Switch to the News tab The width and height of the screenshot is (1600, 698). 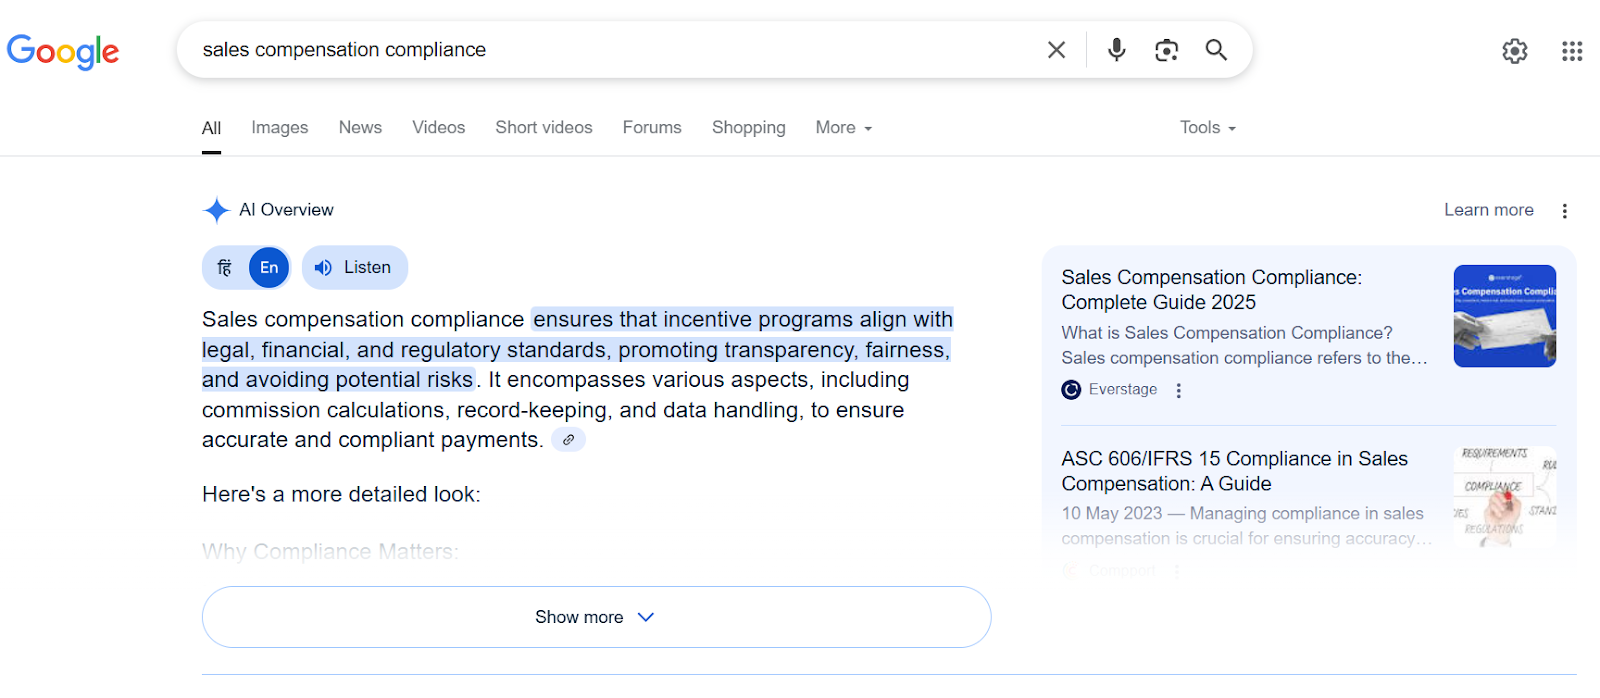(x=360, y=128)
